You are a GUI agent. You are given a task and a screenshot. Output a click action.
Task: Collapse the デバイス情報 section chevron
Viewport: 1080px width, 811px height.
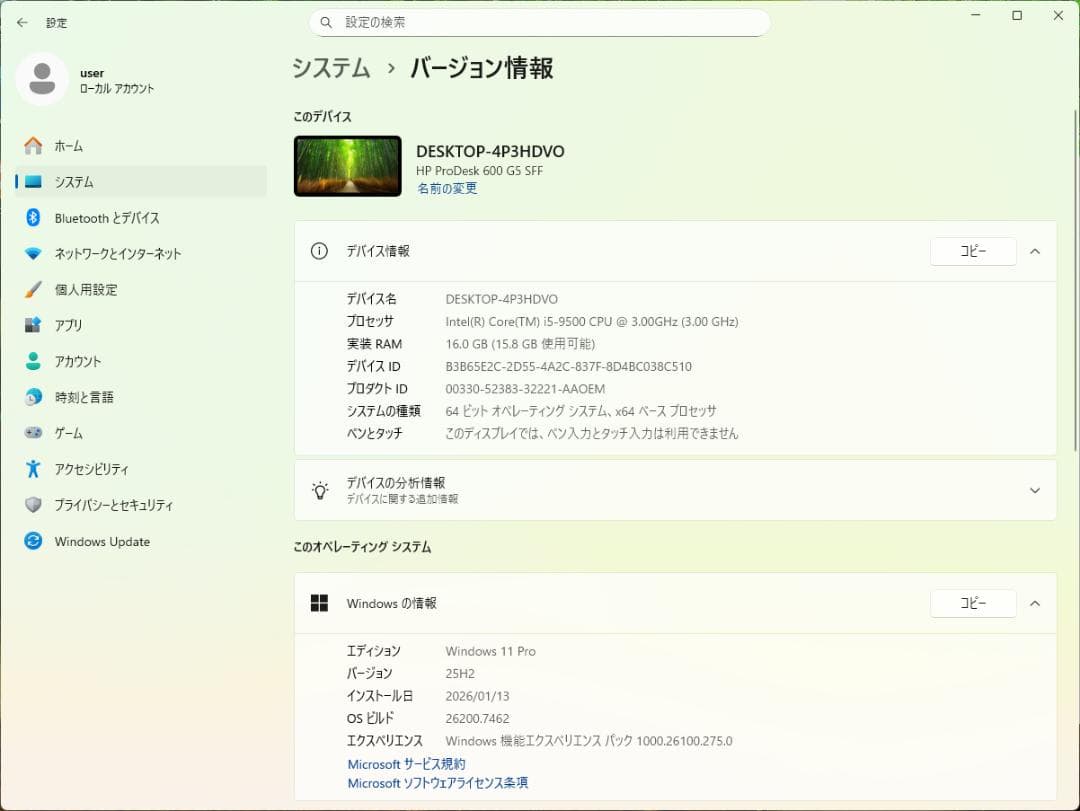(1035, 251)
